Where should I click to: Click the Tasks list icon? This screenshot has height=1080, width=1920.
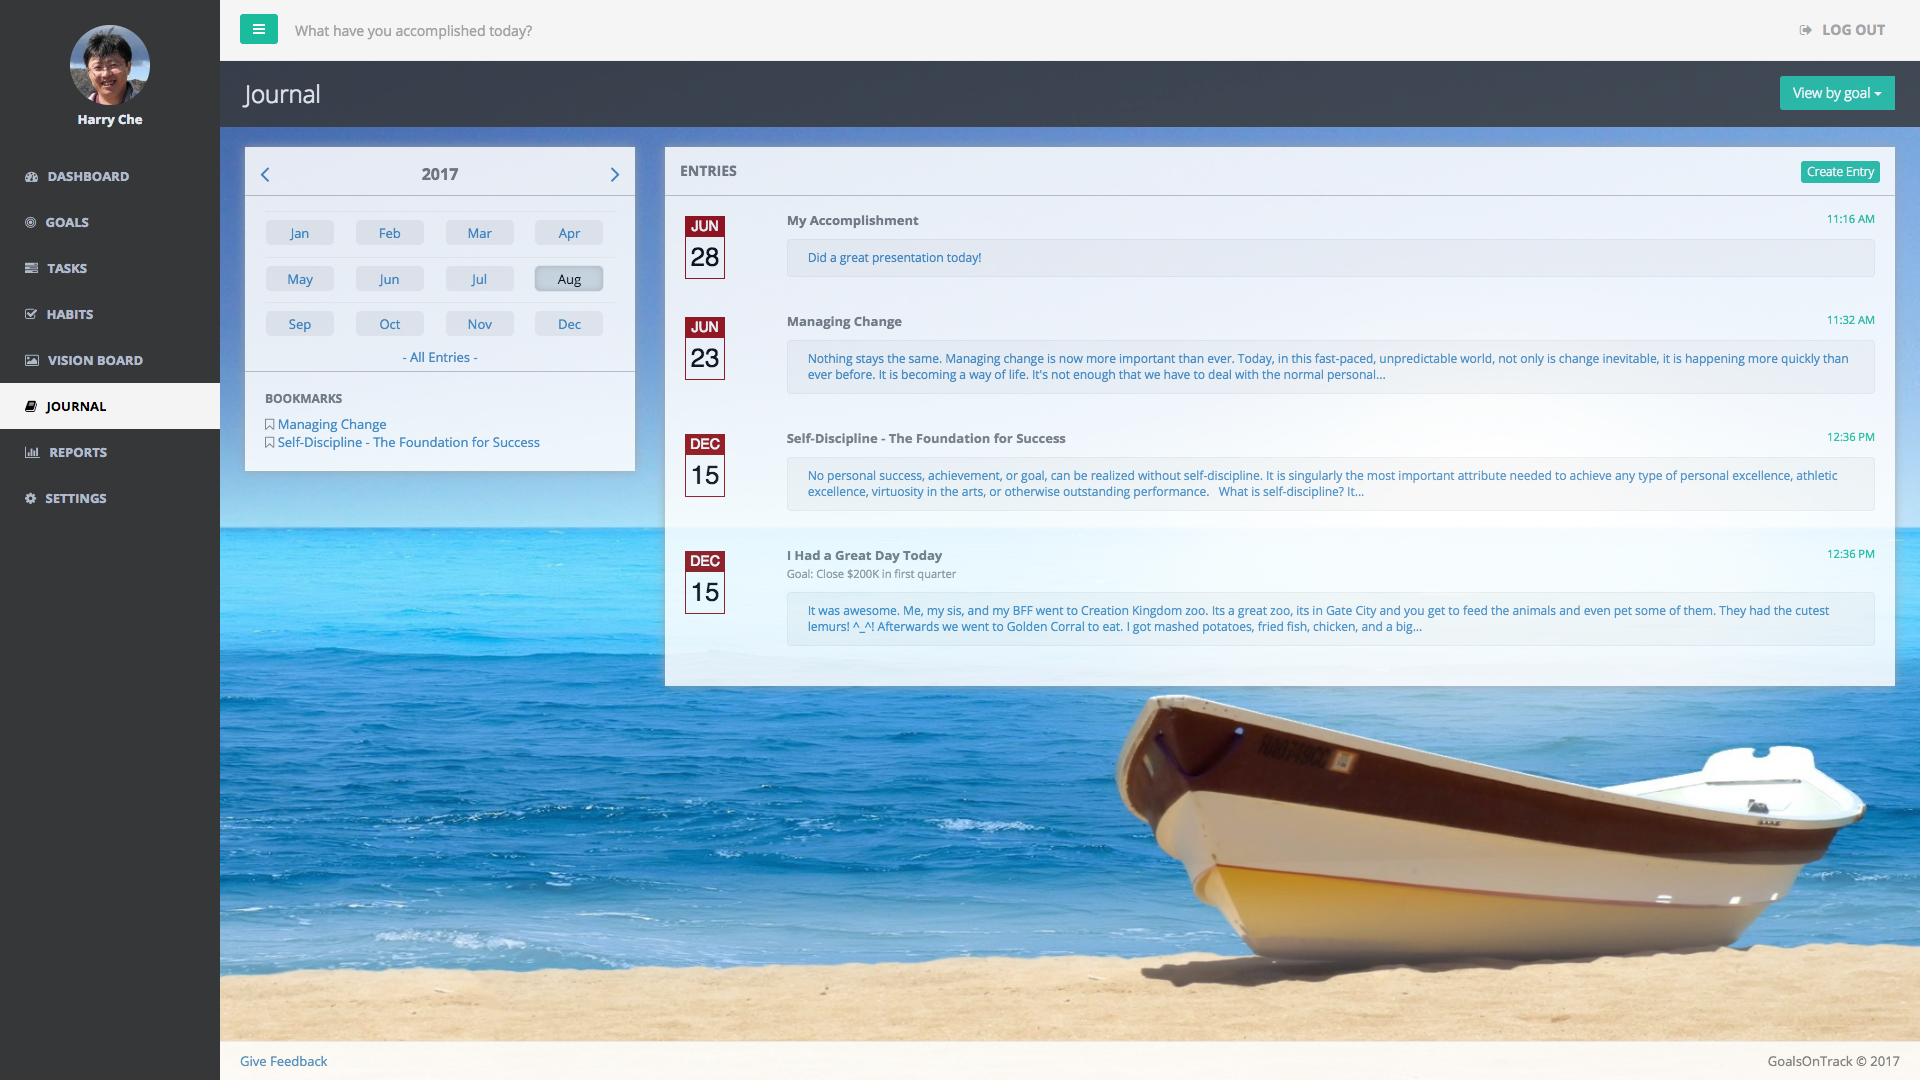pos(32,269)
